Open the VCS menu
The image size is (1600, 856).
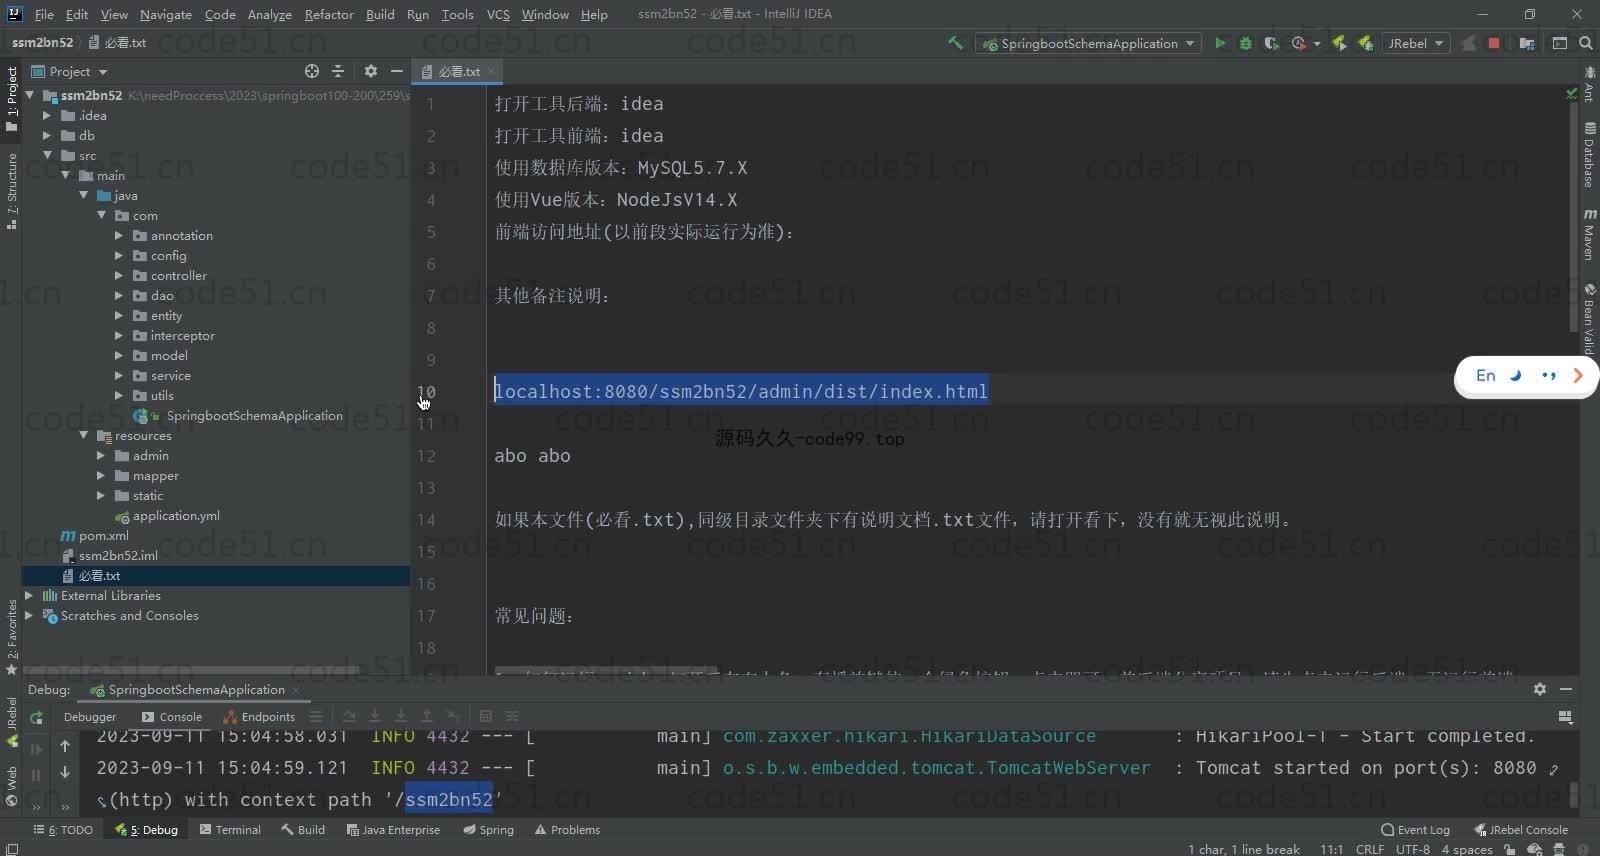[498, 14]
